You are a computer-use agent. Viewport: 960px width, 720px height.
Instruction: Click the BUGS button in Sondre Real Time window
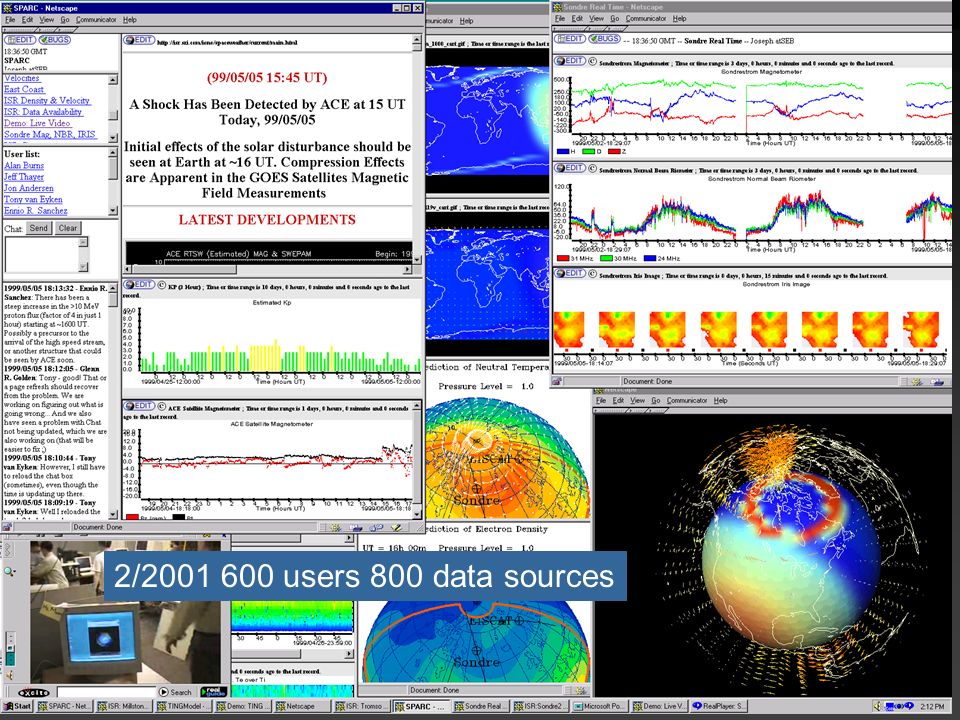click(604, 39)
